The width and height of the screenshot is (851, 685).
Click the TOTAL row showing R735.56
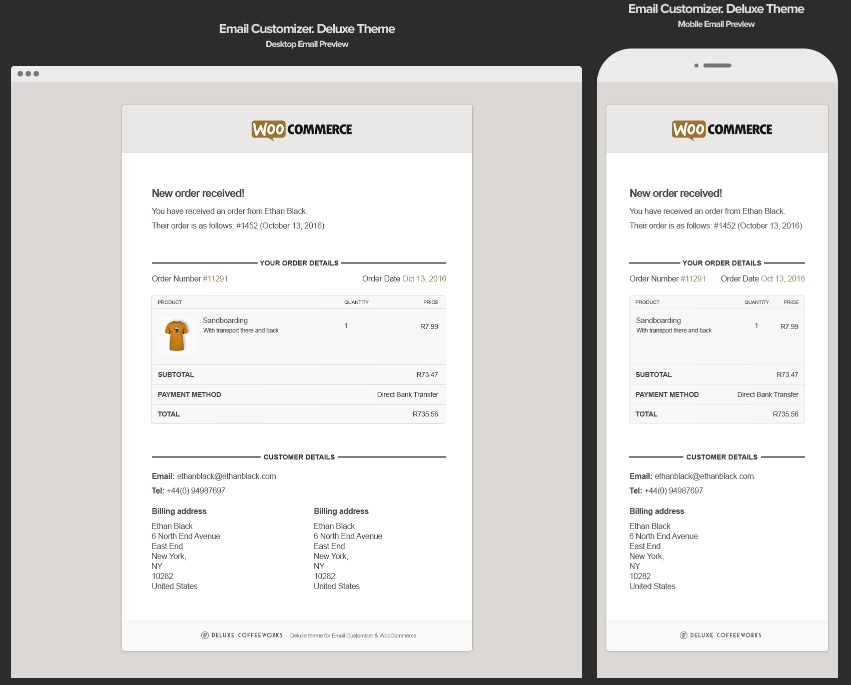(x=298, y=413)
